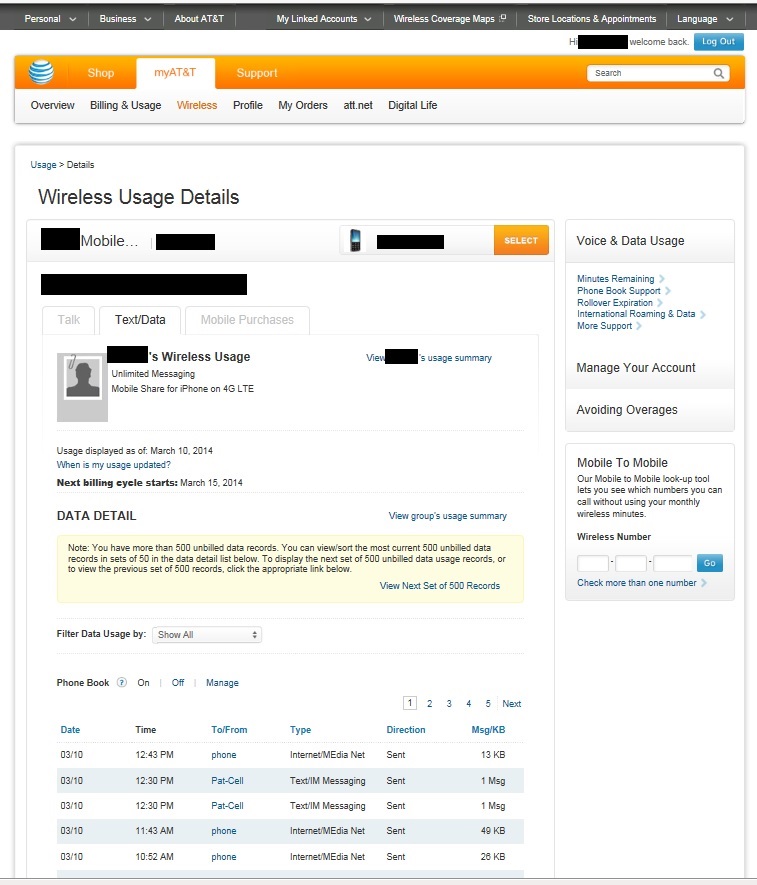The width and height of the screenshot is (757, 885).
Task: Click arrow beside International Roaming & Data
Action: coord(703,314)
